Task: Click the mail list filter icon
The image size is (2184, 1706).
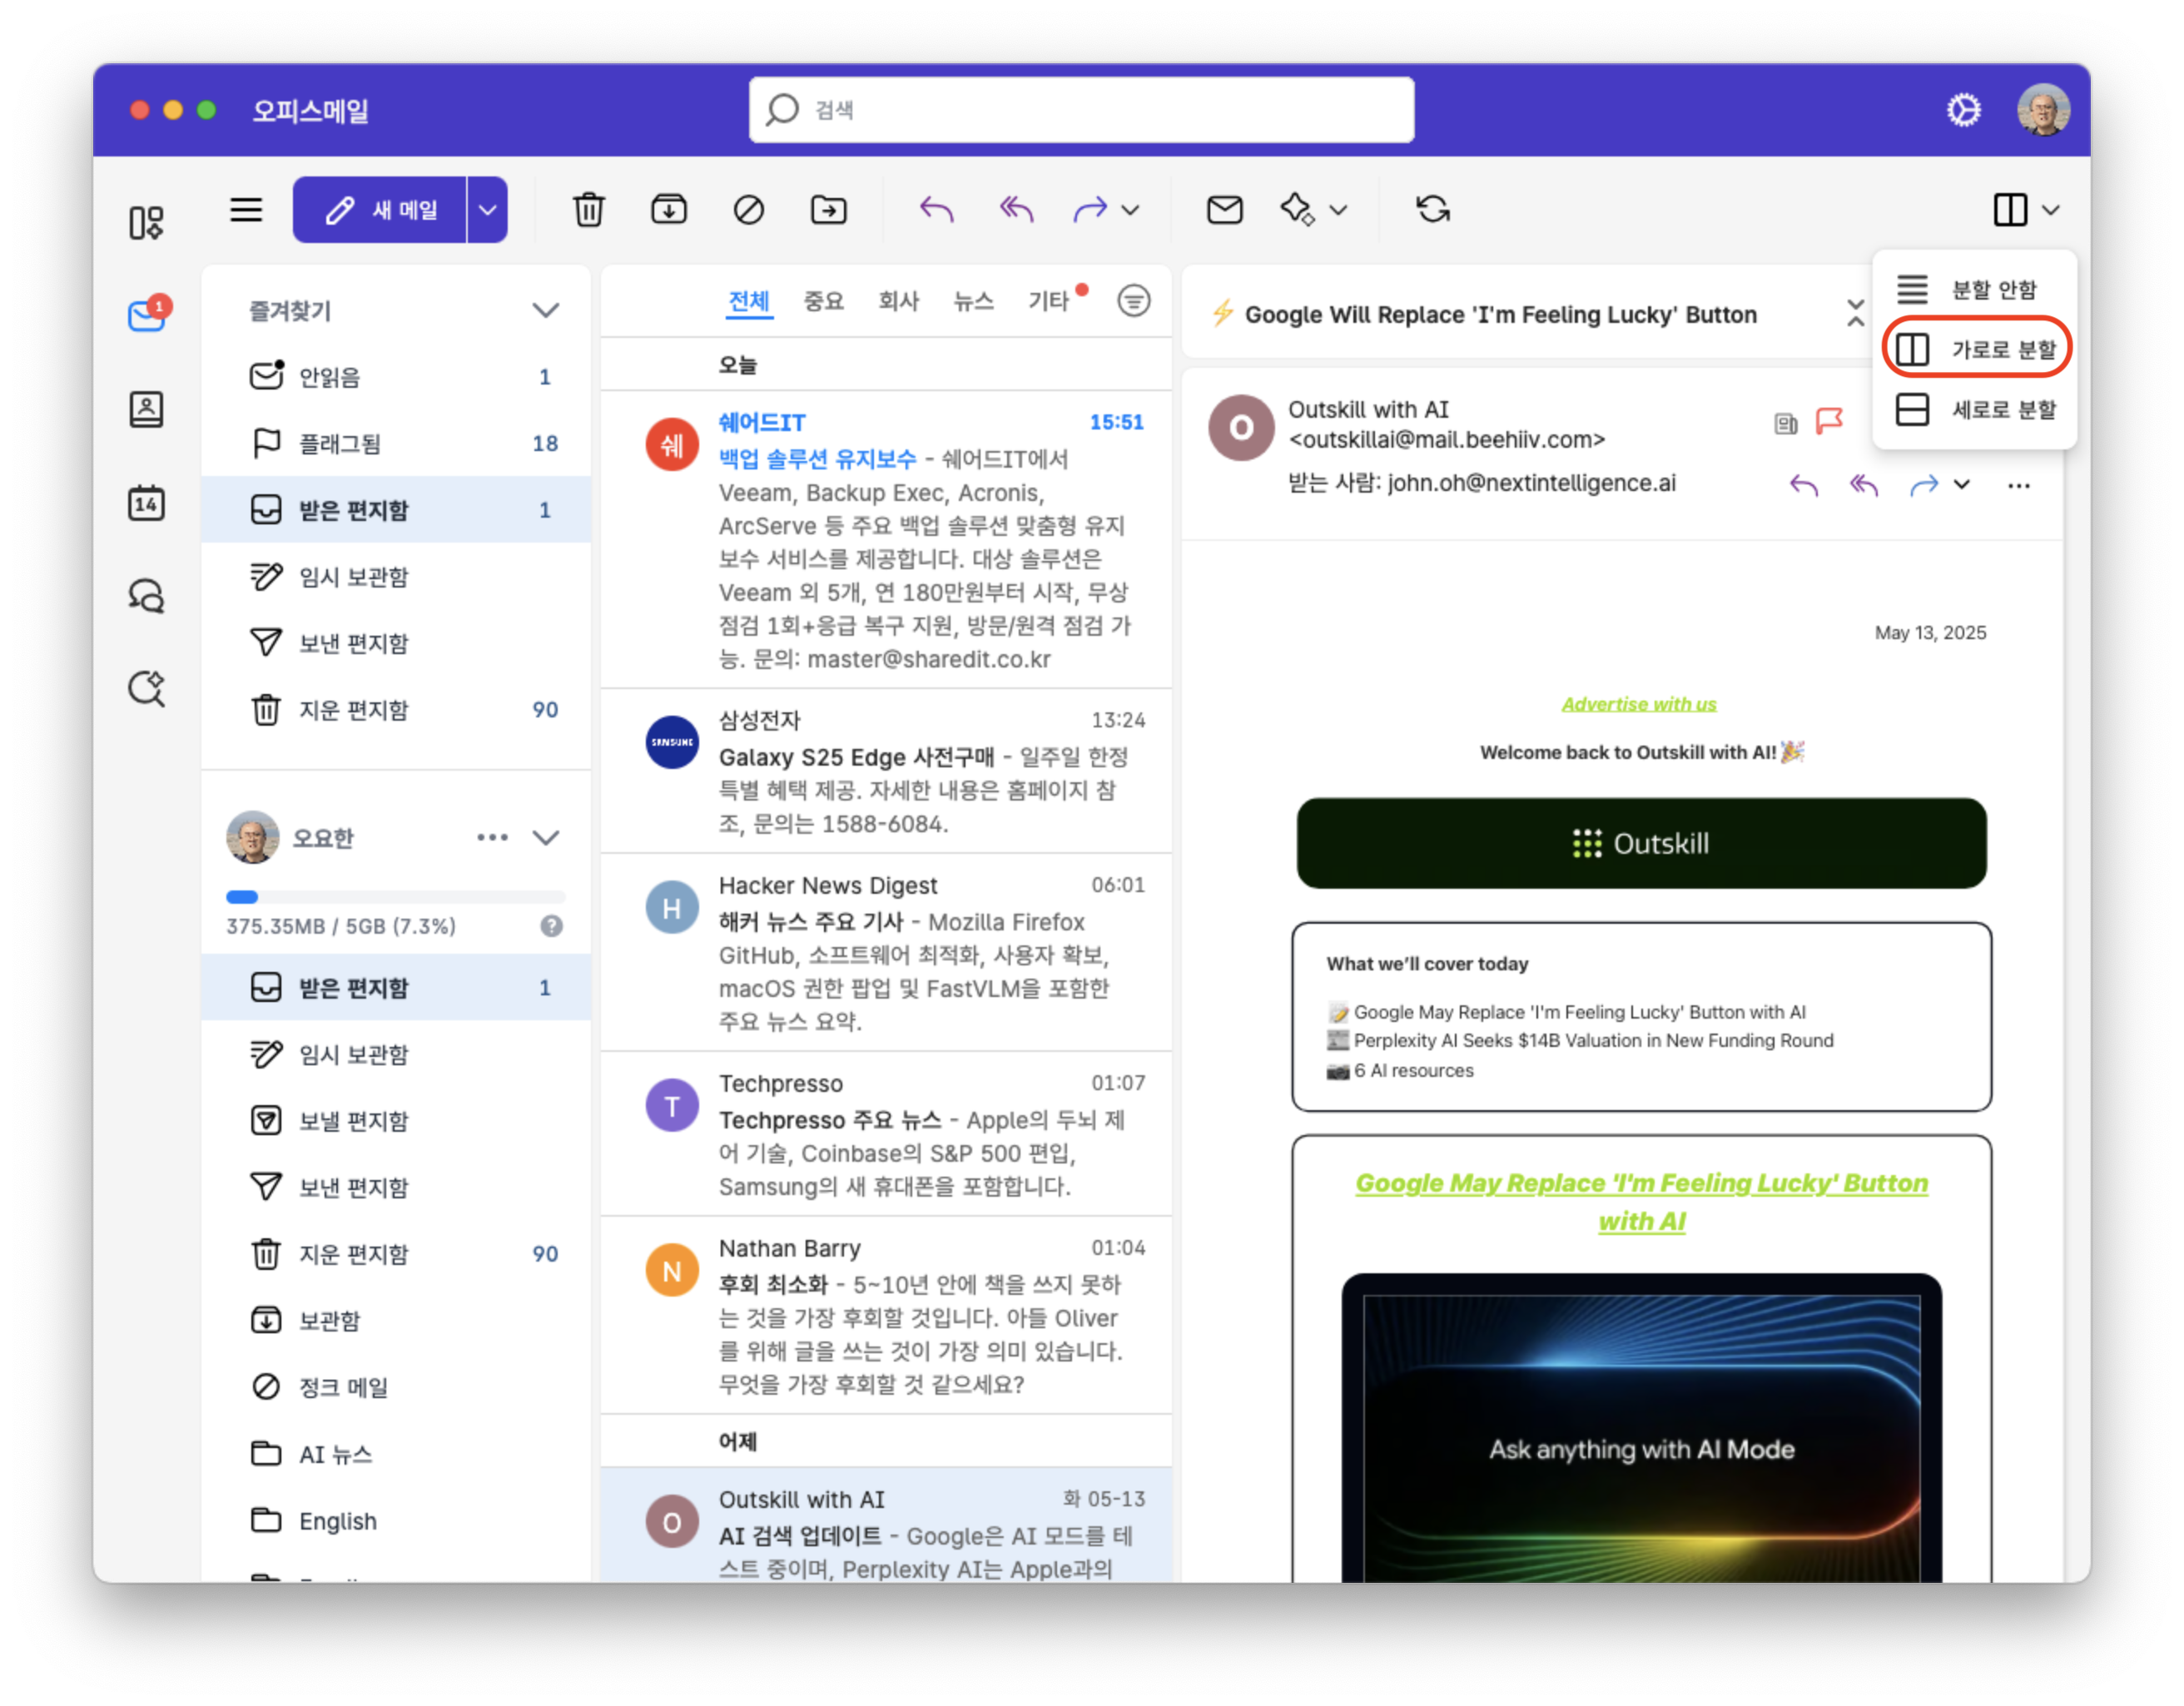Action: 1134,301
